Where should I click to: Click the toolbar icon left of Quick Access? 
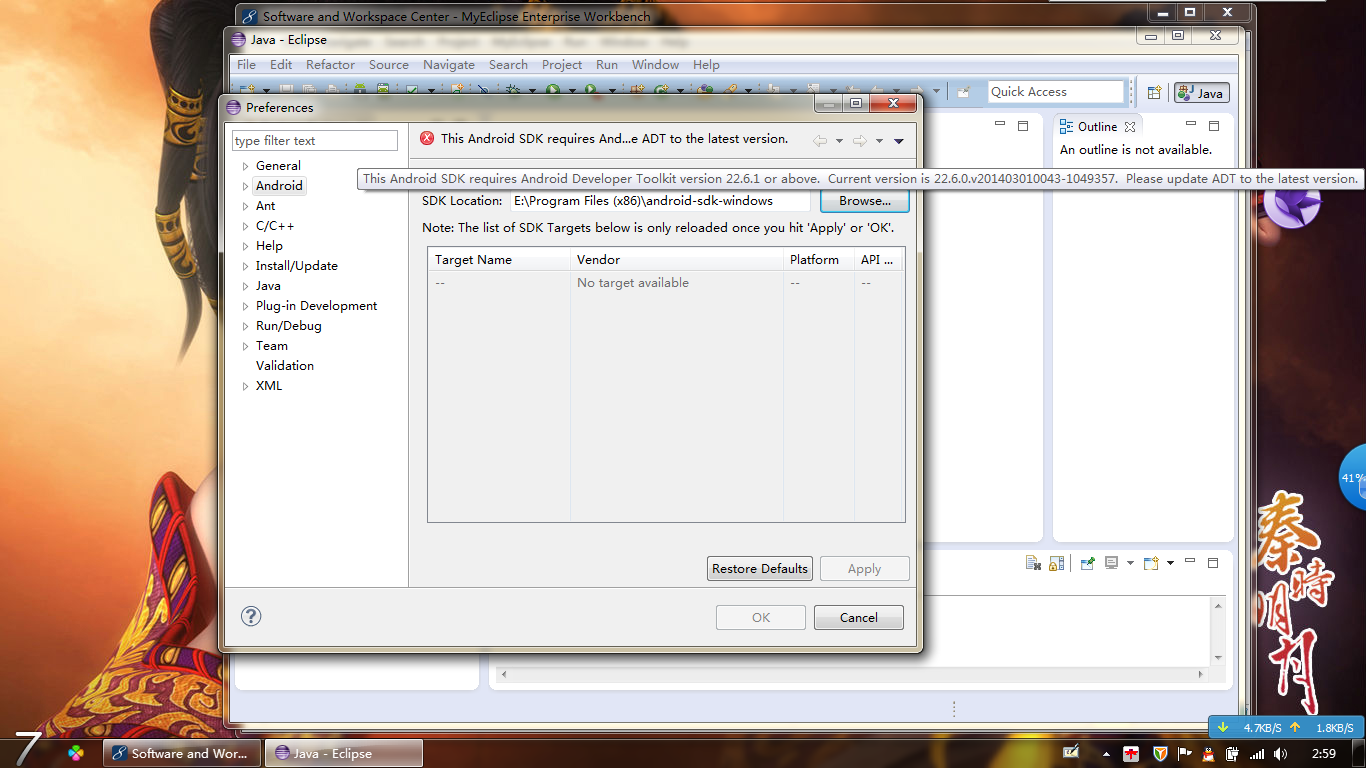tap(963, 92)
